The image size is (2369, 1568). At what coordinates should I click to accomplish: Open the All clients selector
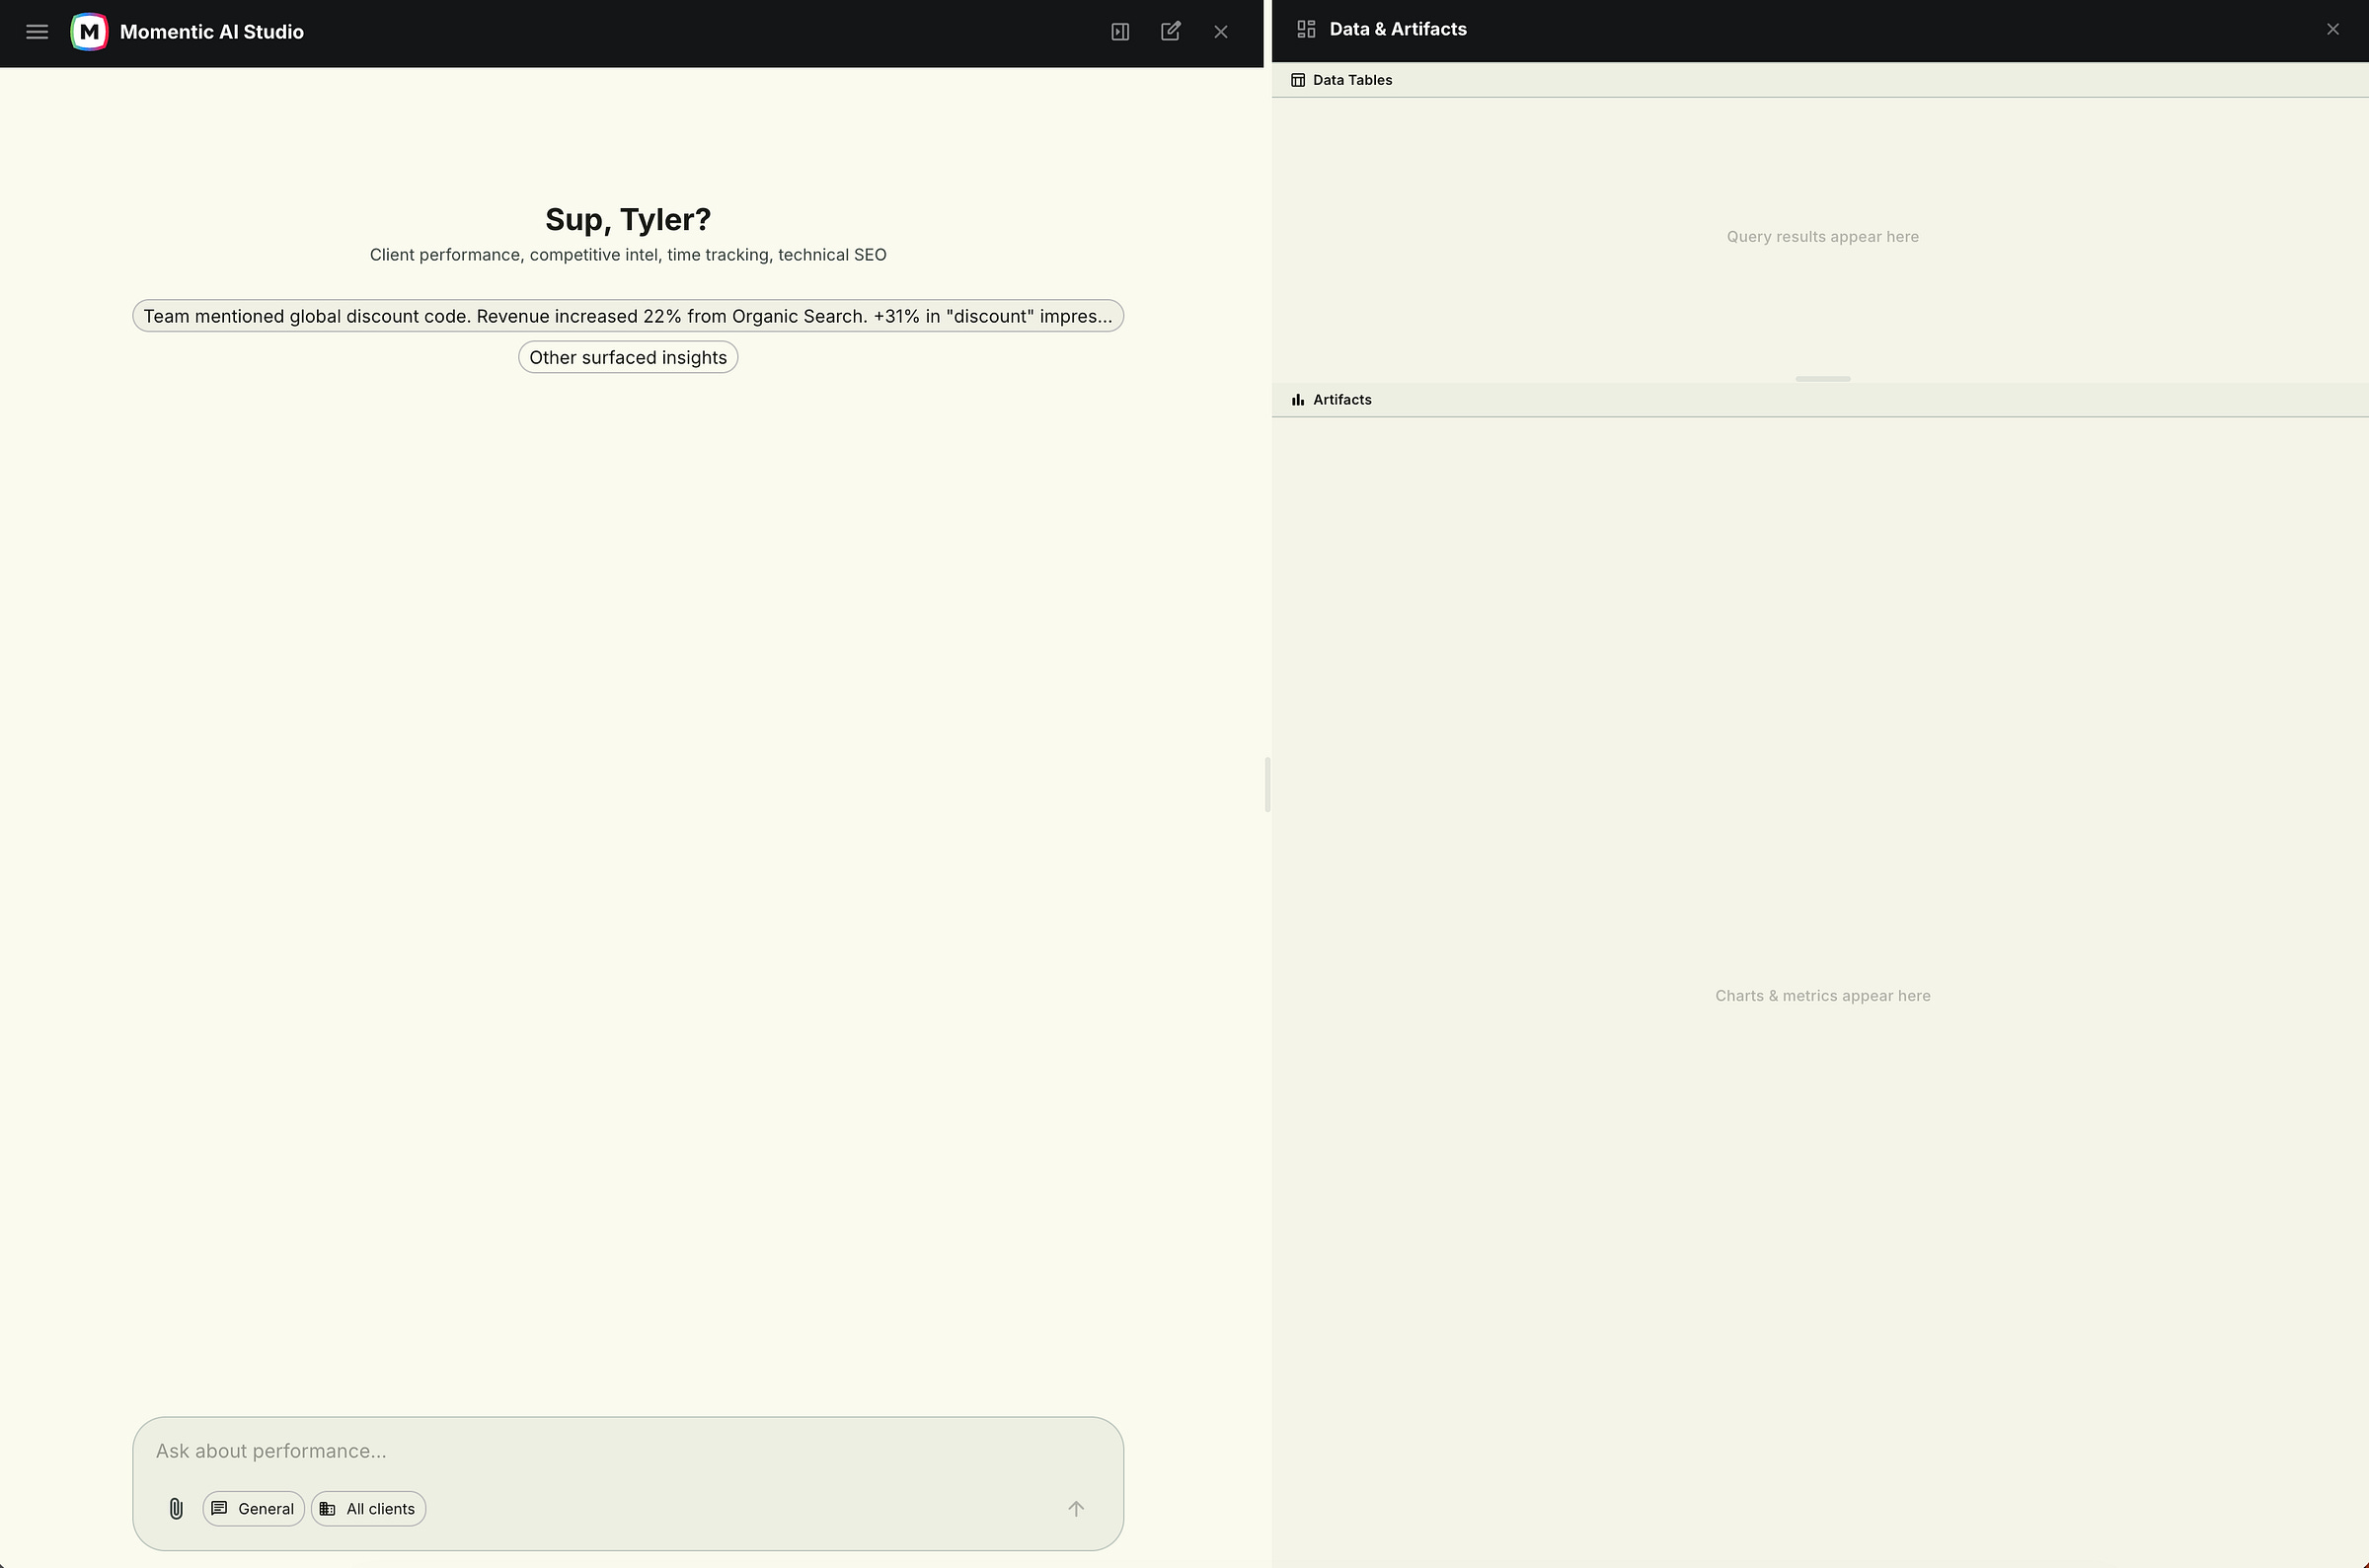(368, 1508)
